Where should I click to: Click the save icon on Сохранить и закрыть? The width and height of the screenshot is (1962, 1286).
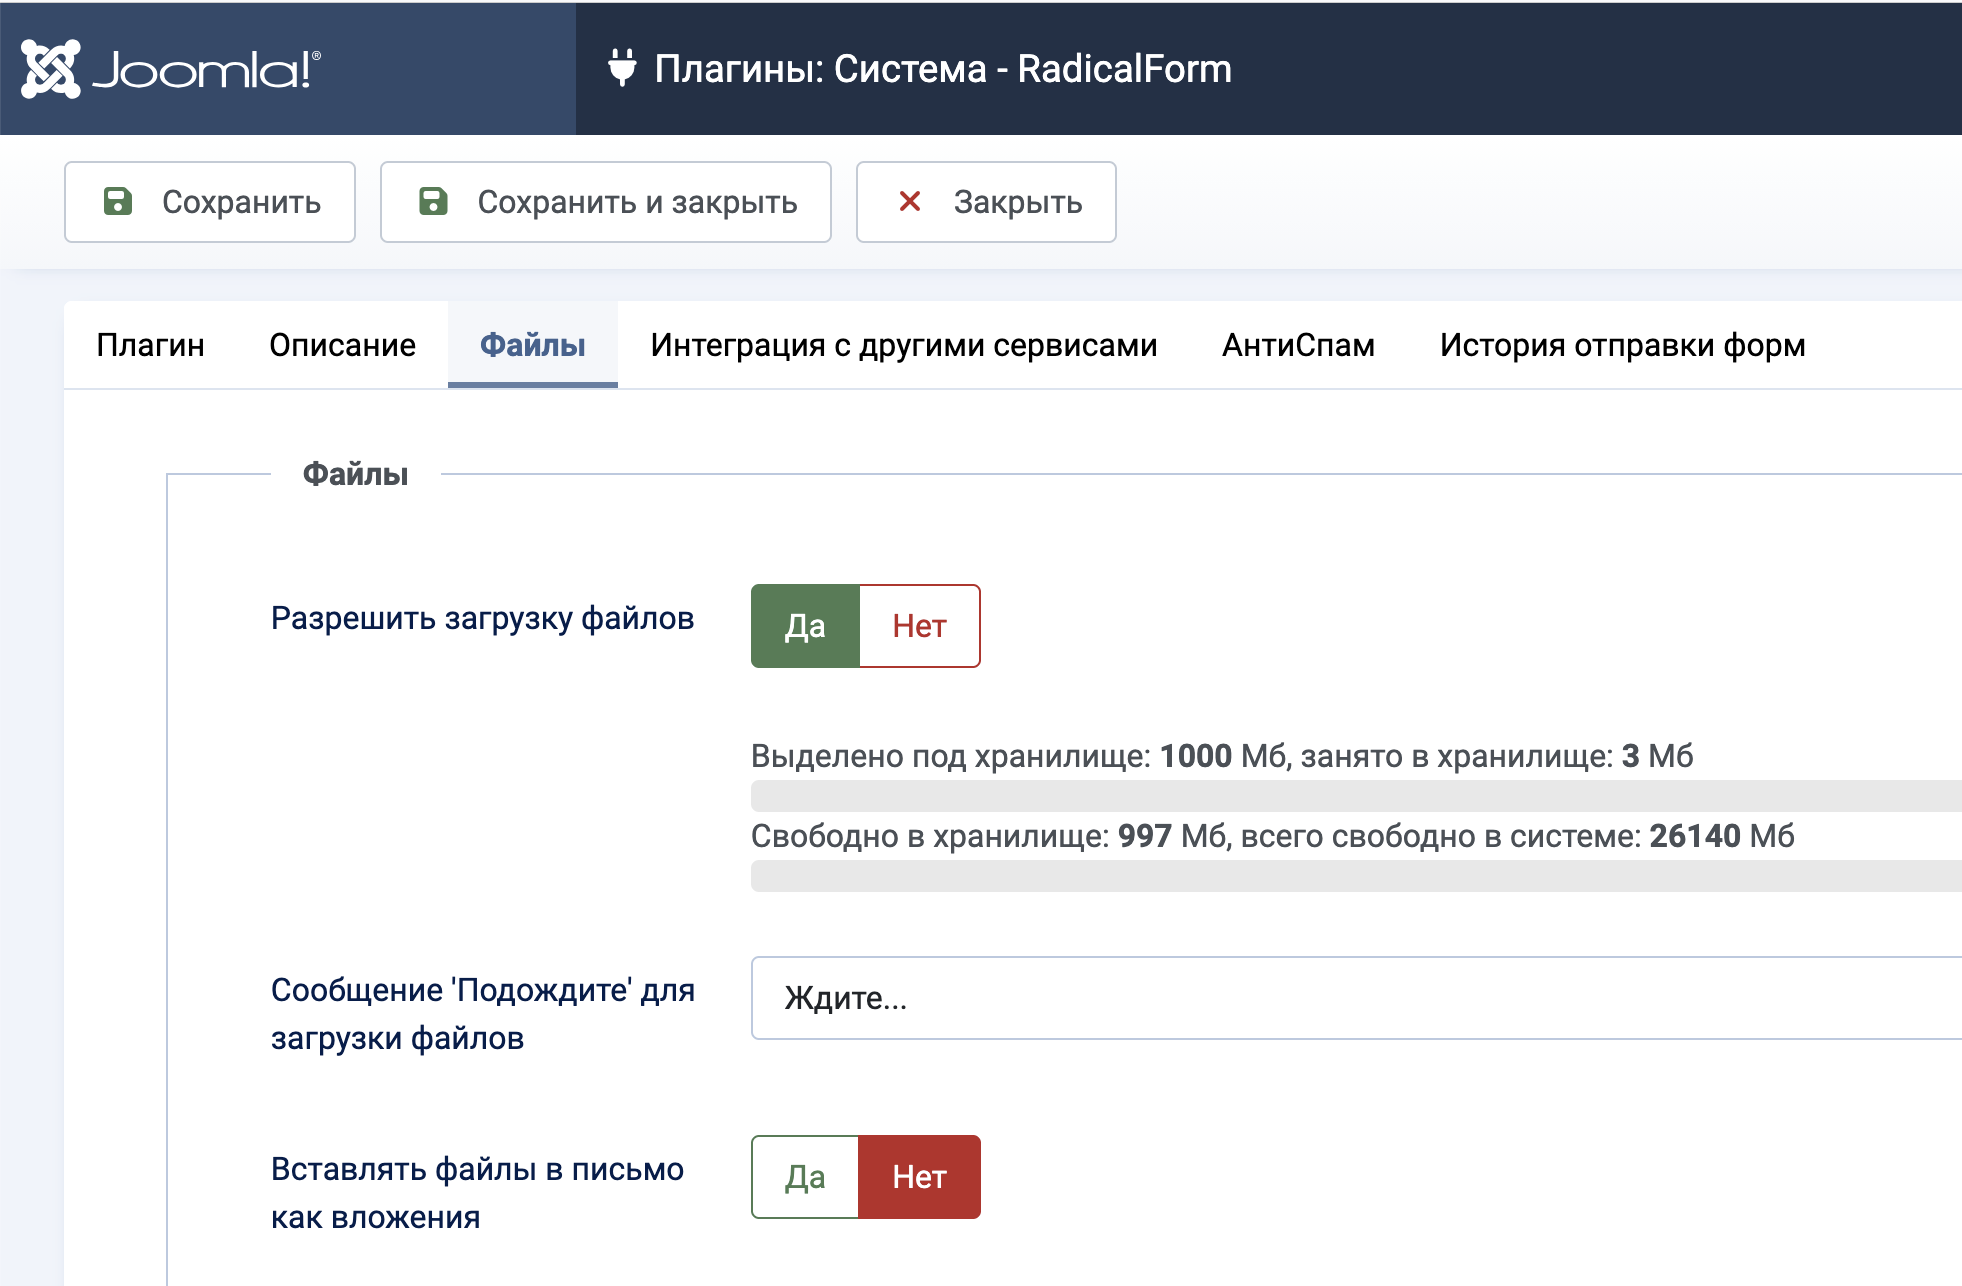tap(433, 201)
